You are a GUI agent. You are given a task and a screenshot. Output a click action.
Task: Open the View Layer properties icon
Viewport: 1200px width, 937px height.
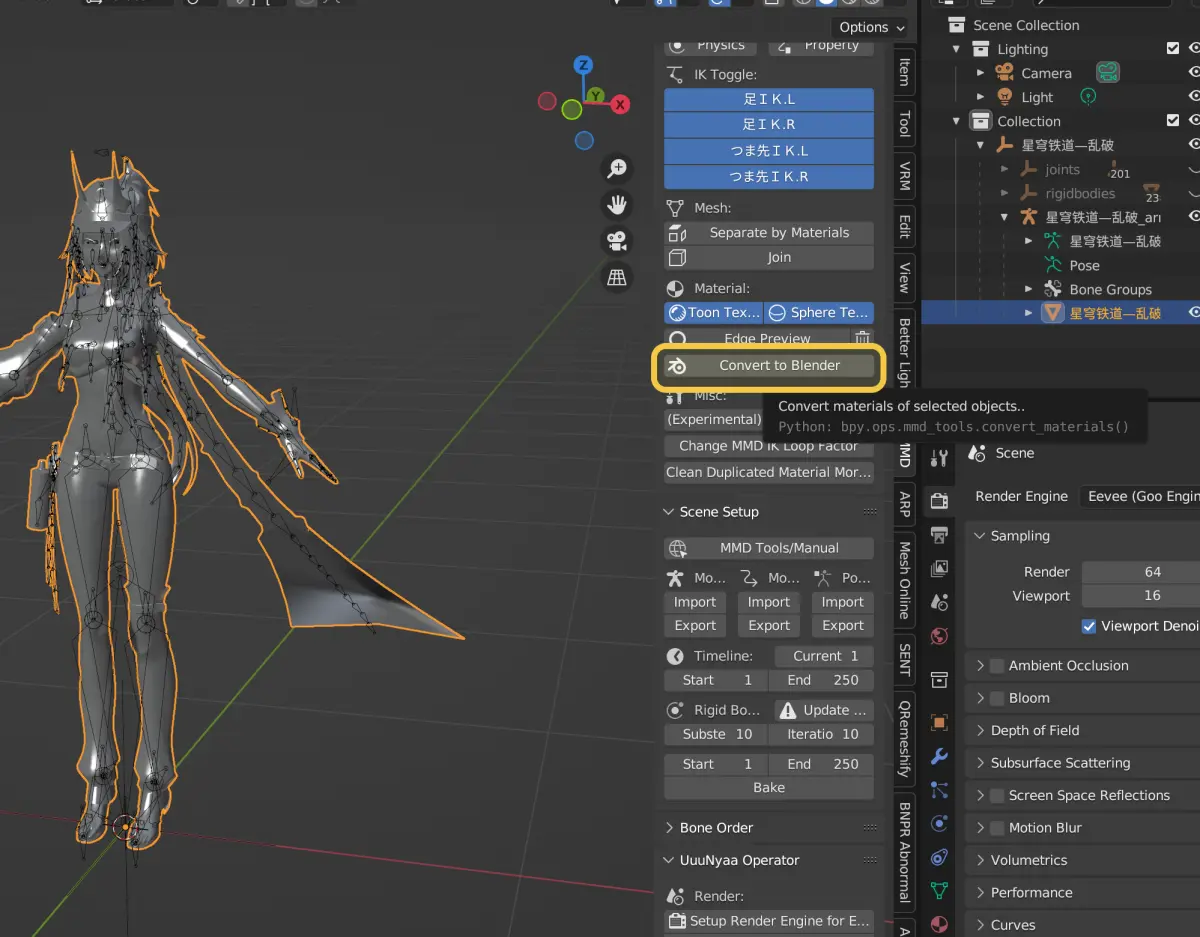coord(939,569)
